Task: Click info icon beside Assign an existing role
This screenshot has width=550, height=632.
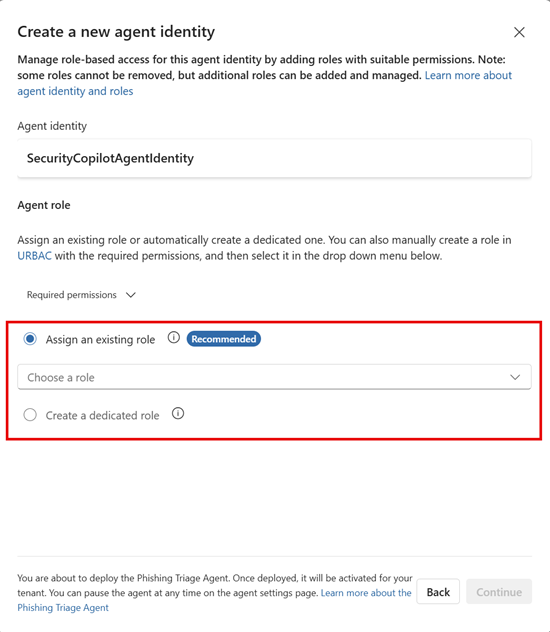Action: 174,337
